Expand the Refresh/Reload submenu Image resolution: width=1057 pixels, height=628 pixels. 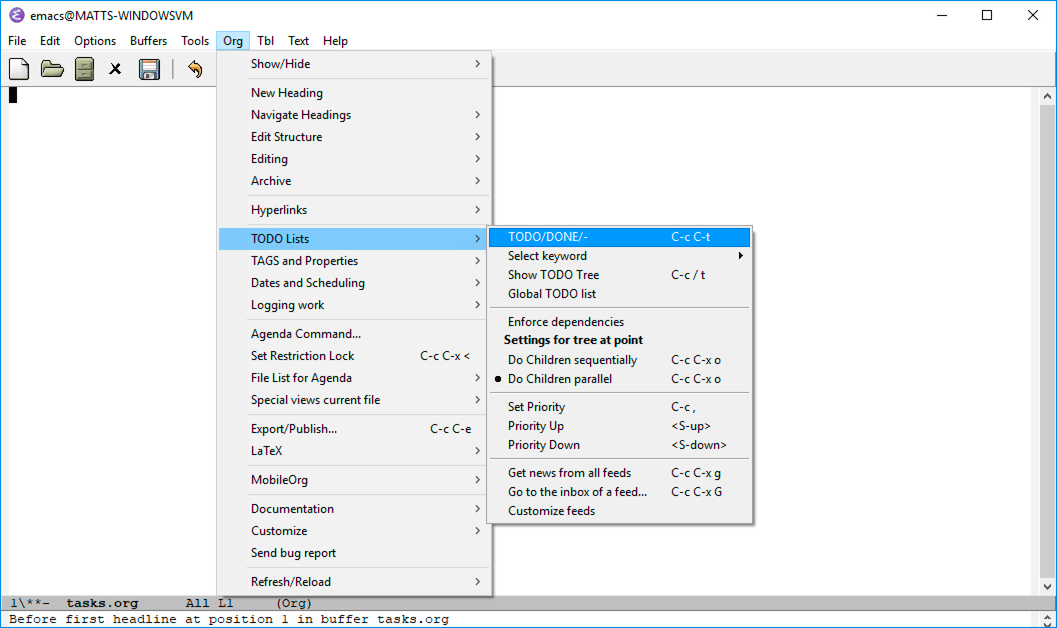click(x=290, y=581)
